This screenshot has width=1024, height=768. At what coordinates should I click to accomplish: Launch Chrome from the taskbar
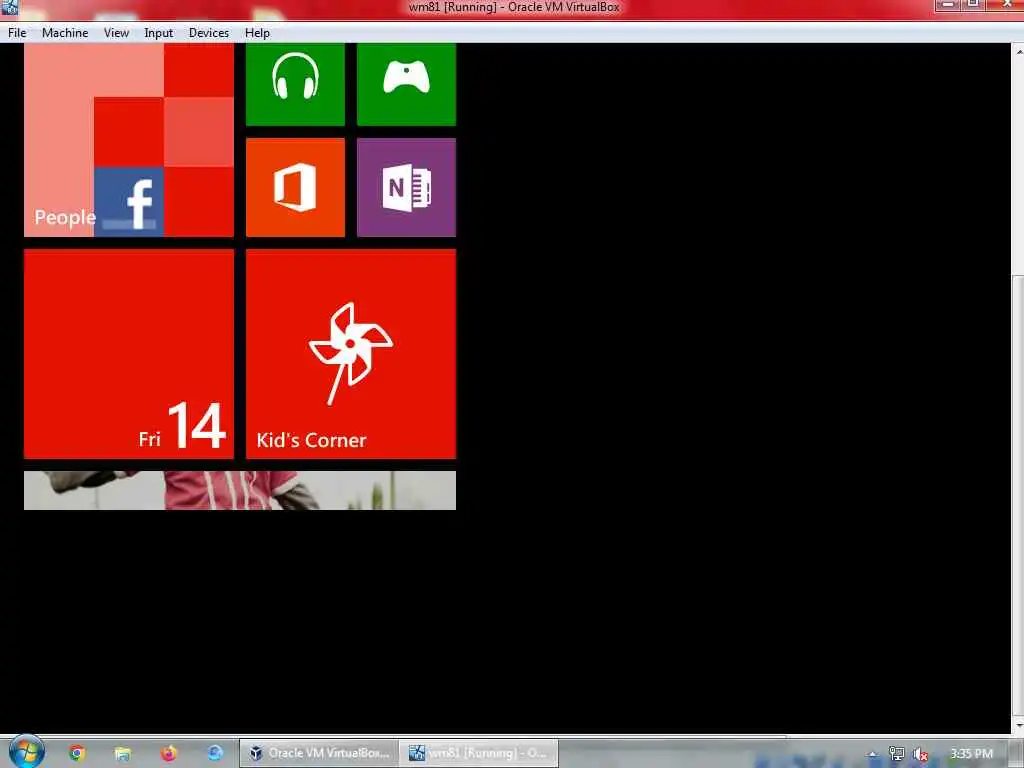click(77, 753)
